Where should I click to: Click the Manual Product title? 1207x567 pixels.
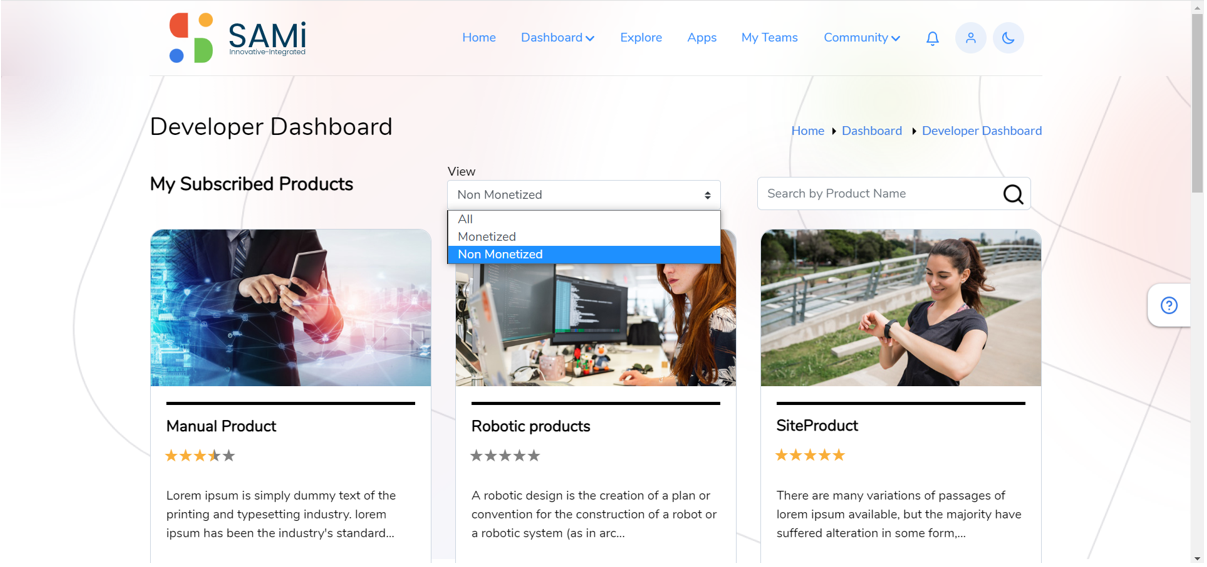(221, 426)
